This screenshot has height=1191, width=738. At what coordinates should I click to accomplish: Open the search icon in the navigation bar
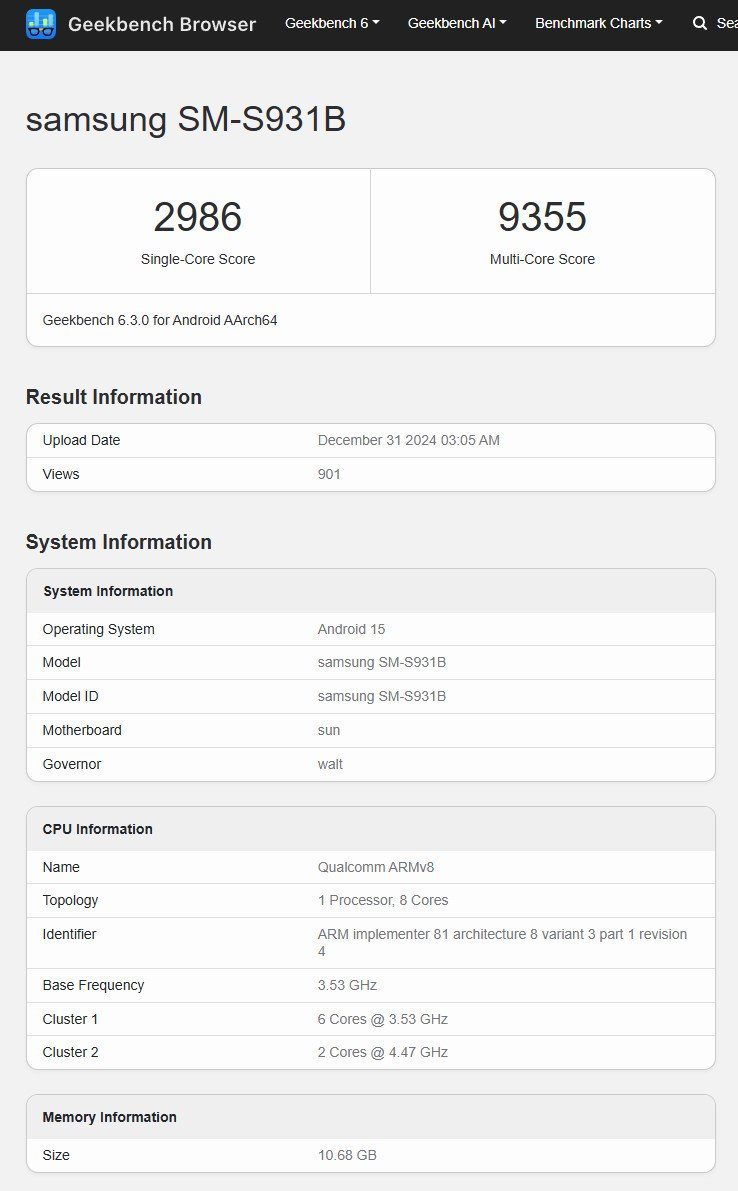[x=699, y=23]
